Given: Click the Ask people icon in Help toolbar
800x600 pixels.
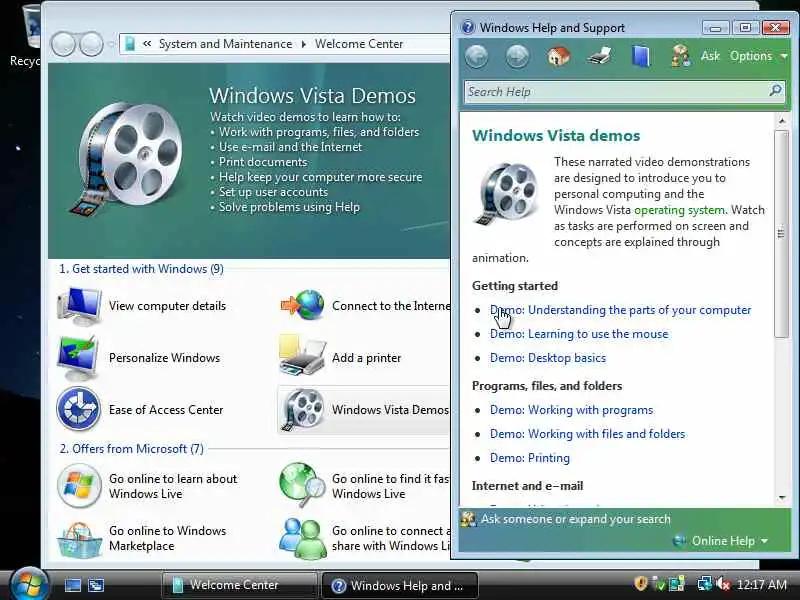Looking at the screenshot, I should tap(681, 56).
